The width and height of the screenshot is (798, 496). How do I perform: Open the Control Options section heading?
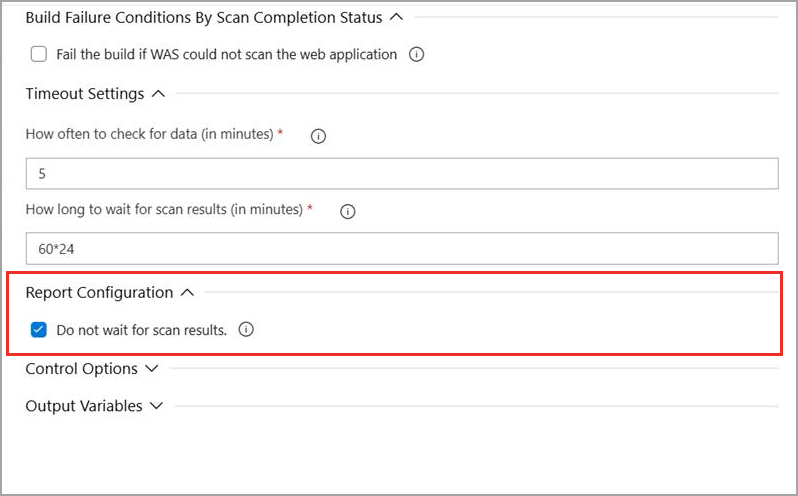[x=81, y=369]
